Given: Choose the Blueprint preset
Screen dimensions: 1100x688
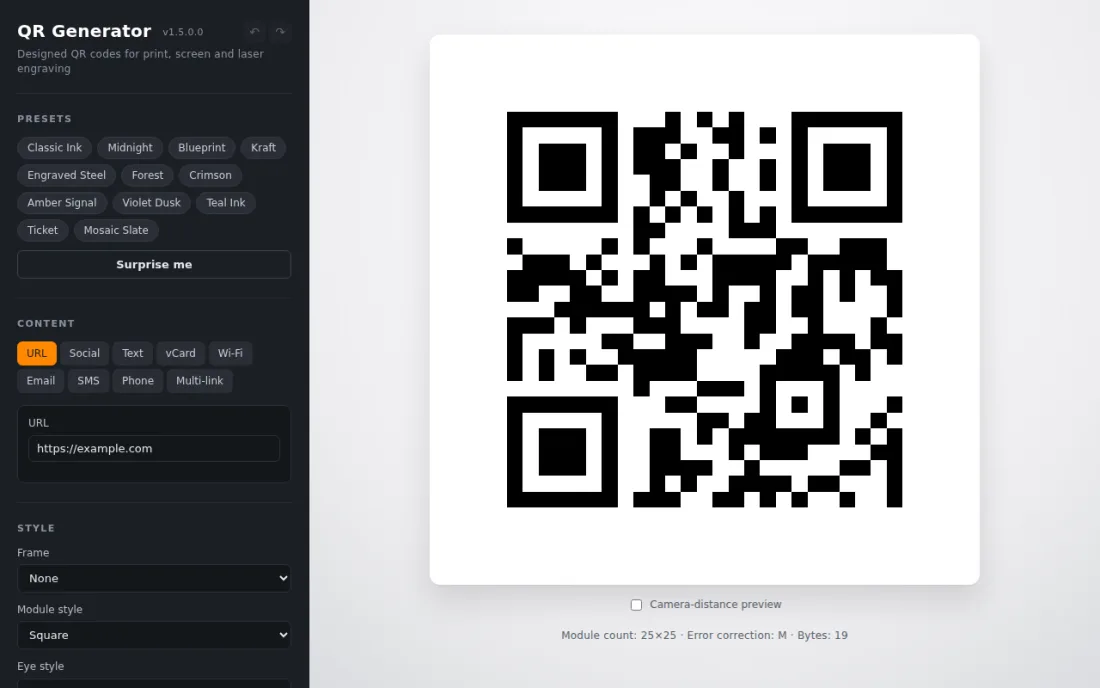Looking at the screenshot, I should click(x=201, y=148).
